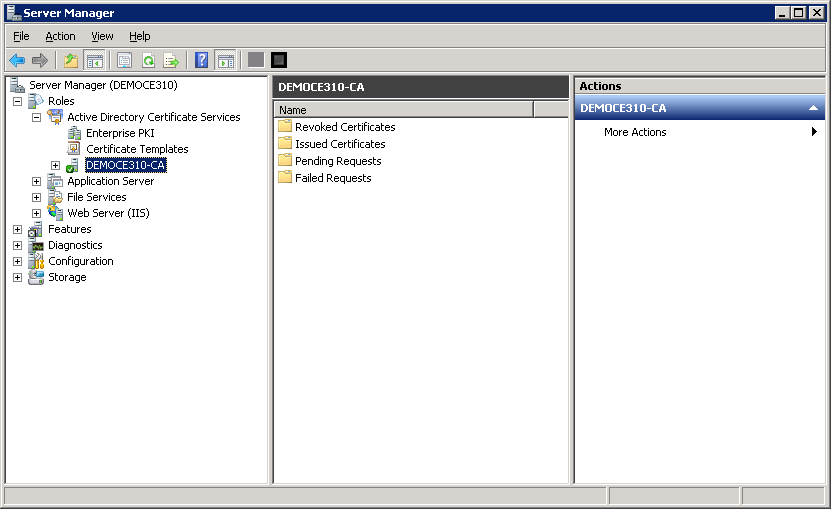Select Features in the tree
This screenshot has height=509, width=831.
click(69, 229)
